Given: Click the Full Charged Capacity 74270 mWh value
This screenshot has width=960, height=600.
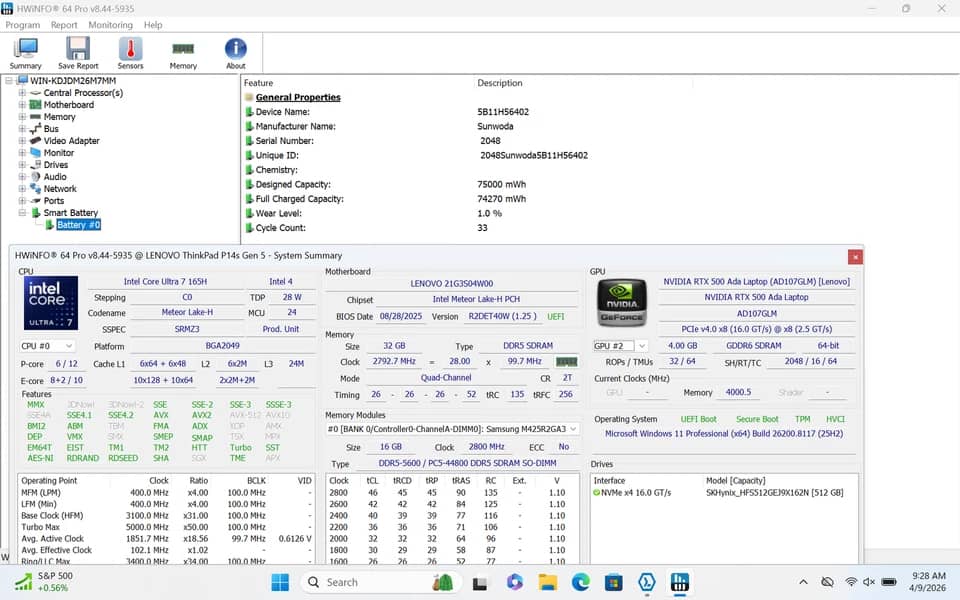Looking at the screenshot, I should [501, 199].
